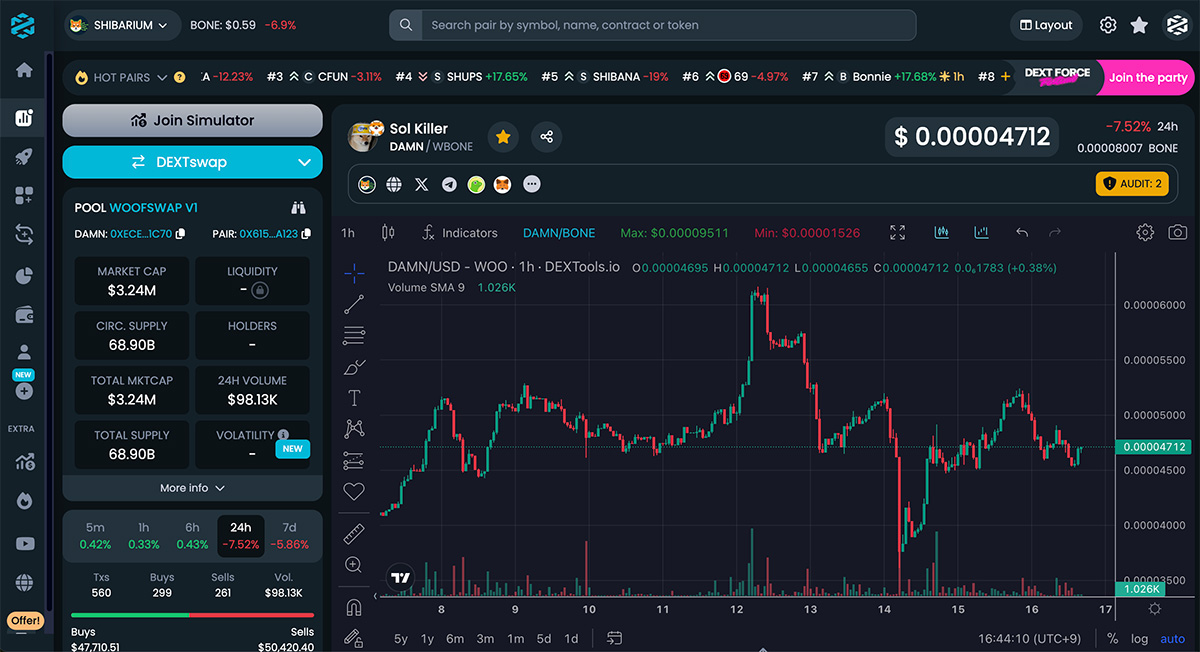The width and height of the screenshot is (1200, 652).
Task: Select the text annotation tool
Action: point(354,398)
